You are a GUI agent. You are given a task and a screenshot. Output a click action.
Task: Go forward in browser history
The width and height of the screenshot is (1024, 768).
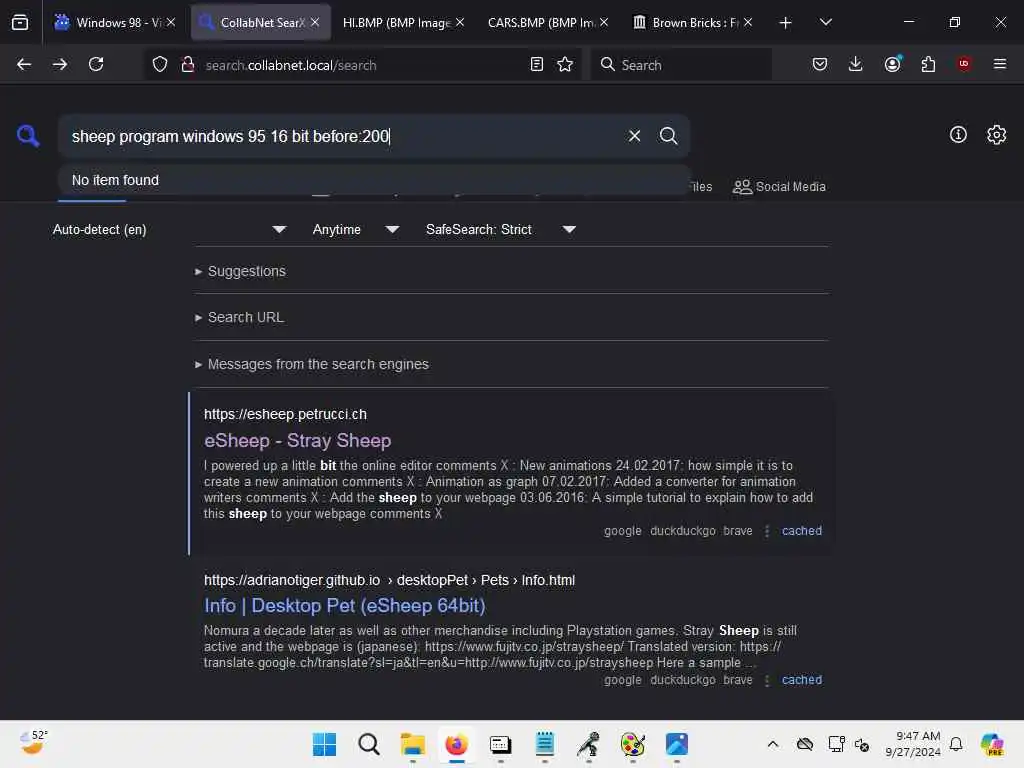tap(60, 65)
